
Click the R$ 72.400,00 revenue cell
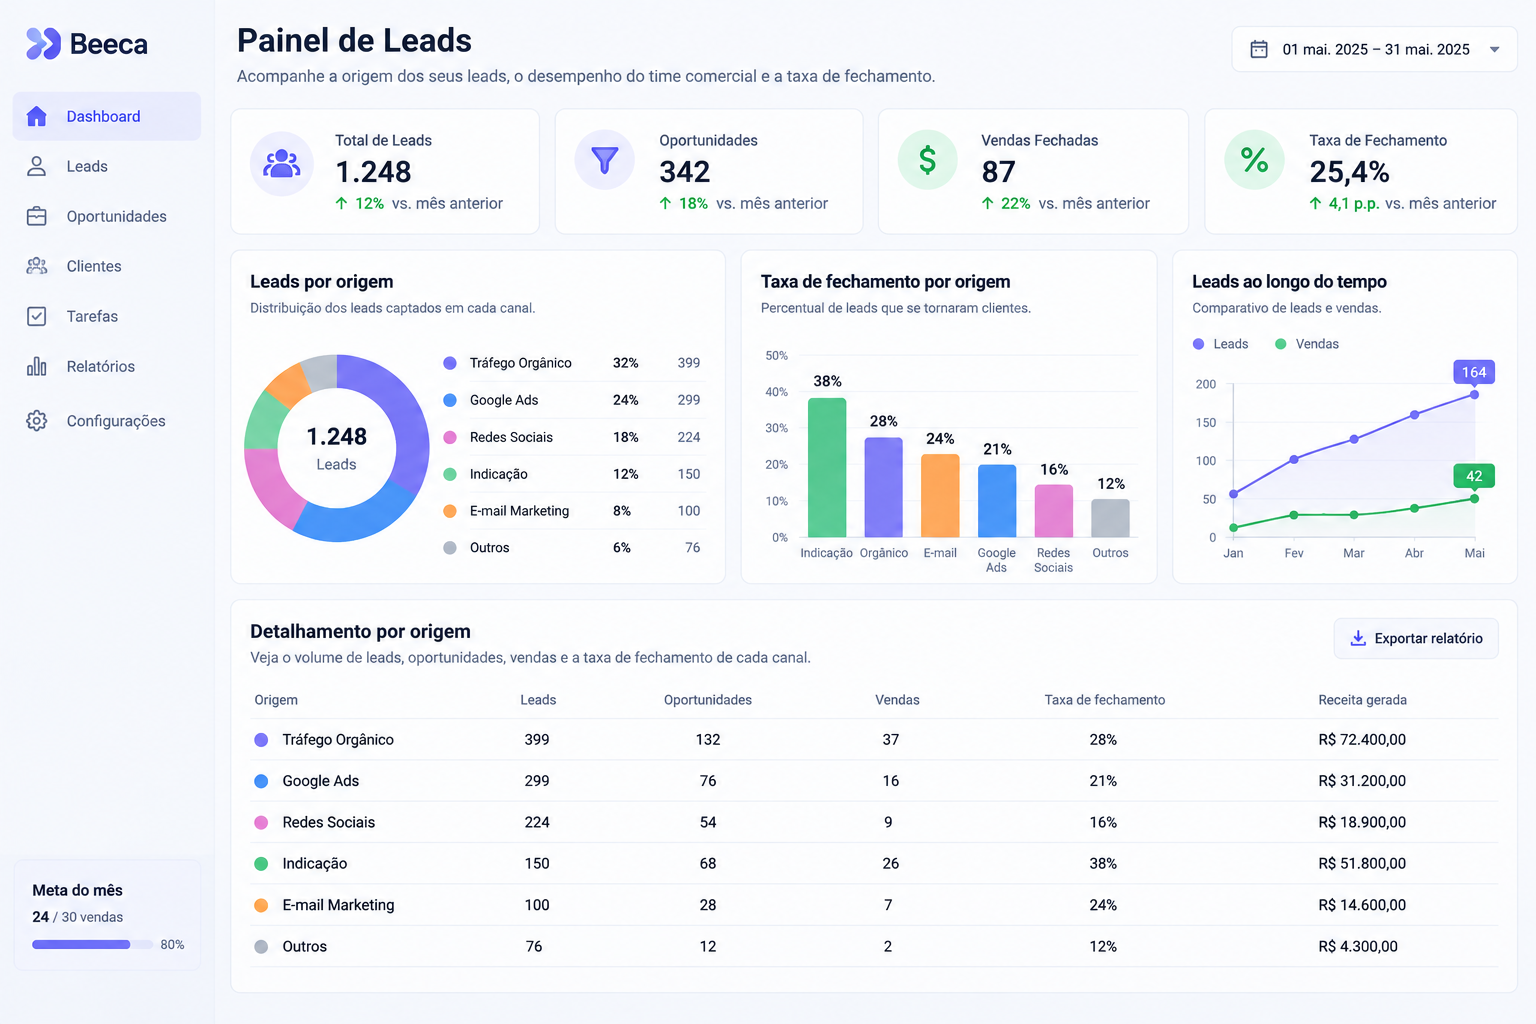1362,740
